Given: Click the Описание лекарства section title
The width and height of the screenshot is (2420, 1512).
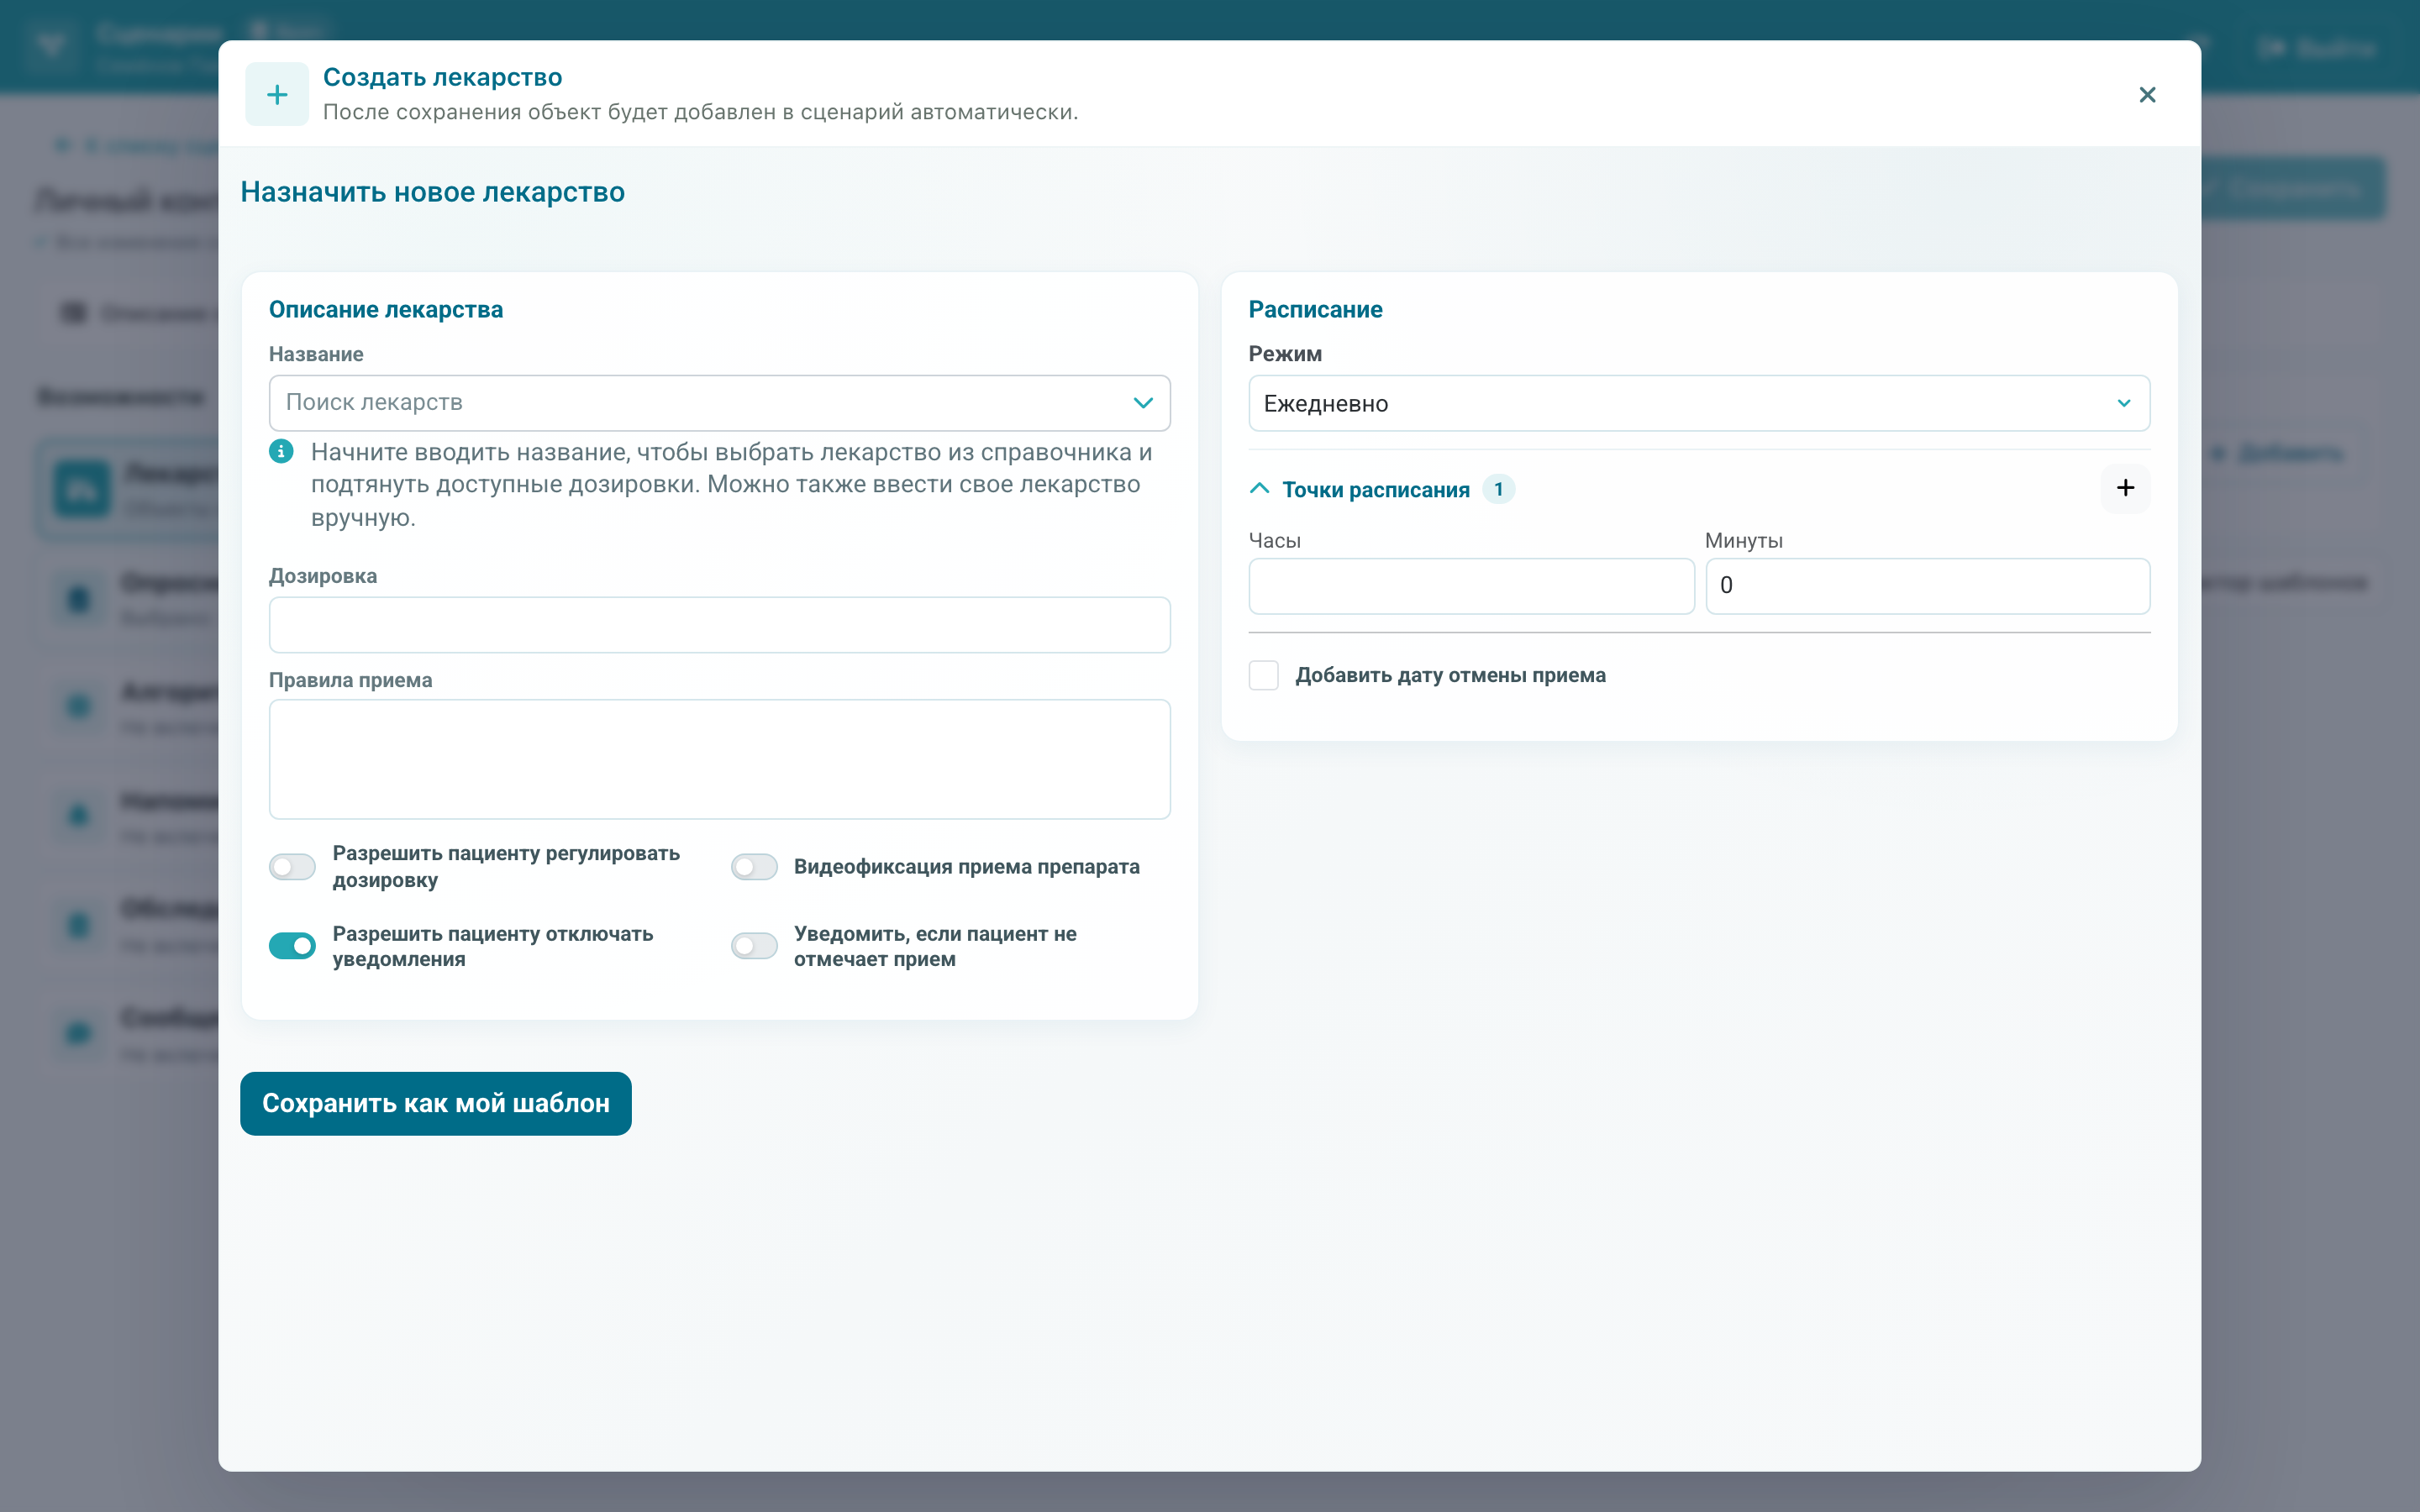Looking at the screenshot, I should tap(386, 310).
